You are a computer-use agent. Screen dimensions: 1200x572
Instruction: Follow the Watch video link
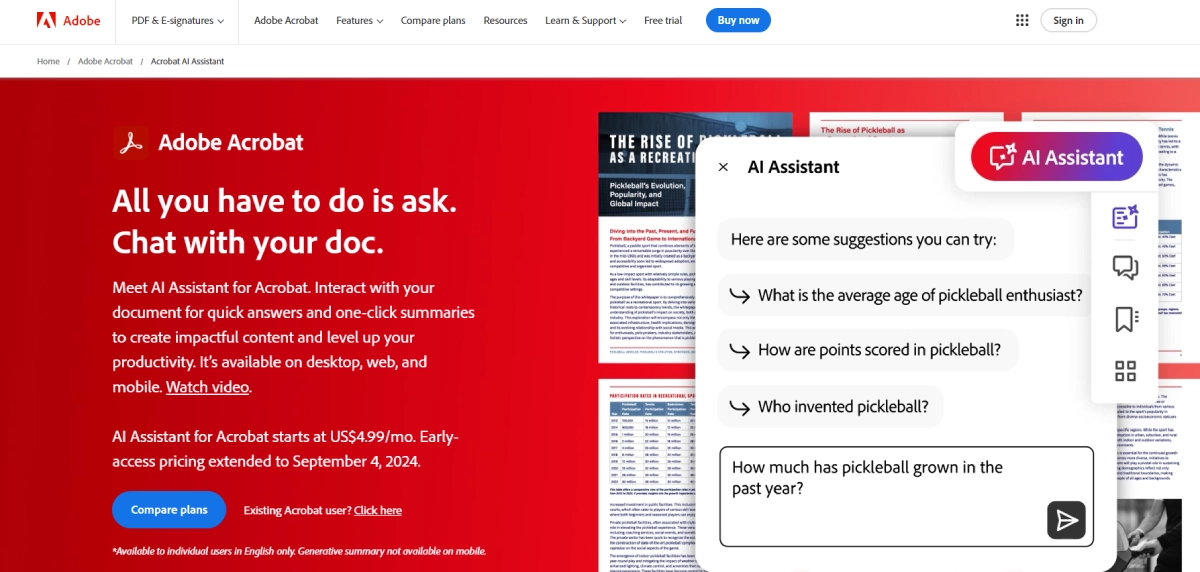207,387
